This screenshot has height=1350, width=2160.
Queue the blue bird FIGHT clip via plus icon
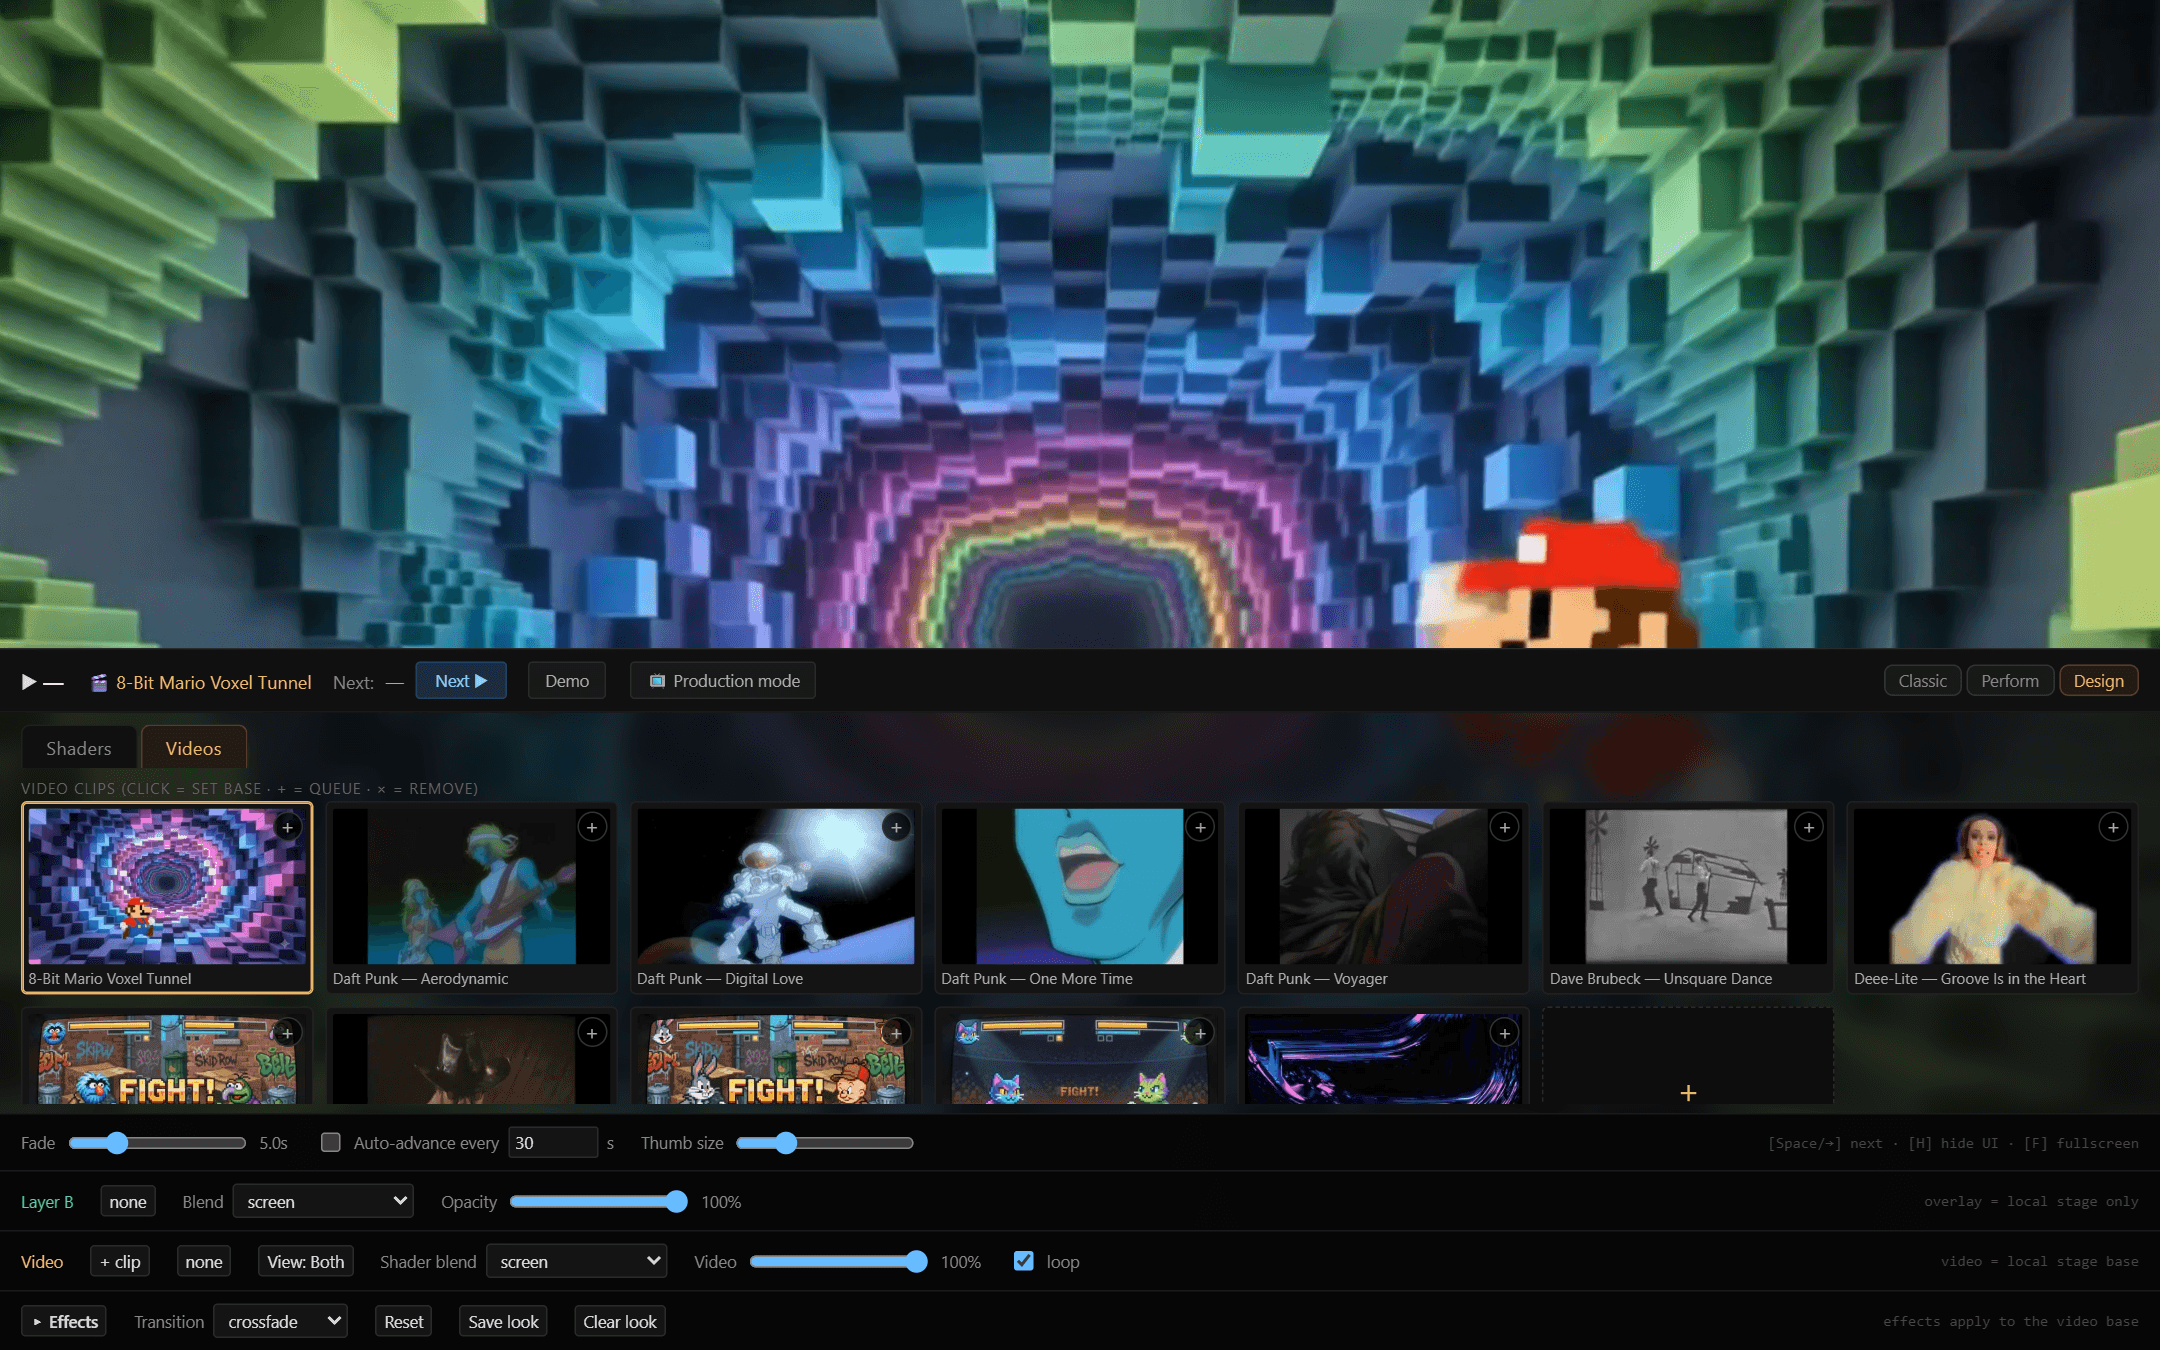[288, 1033]
